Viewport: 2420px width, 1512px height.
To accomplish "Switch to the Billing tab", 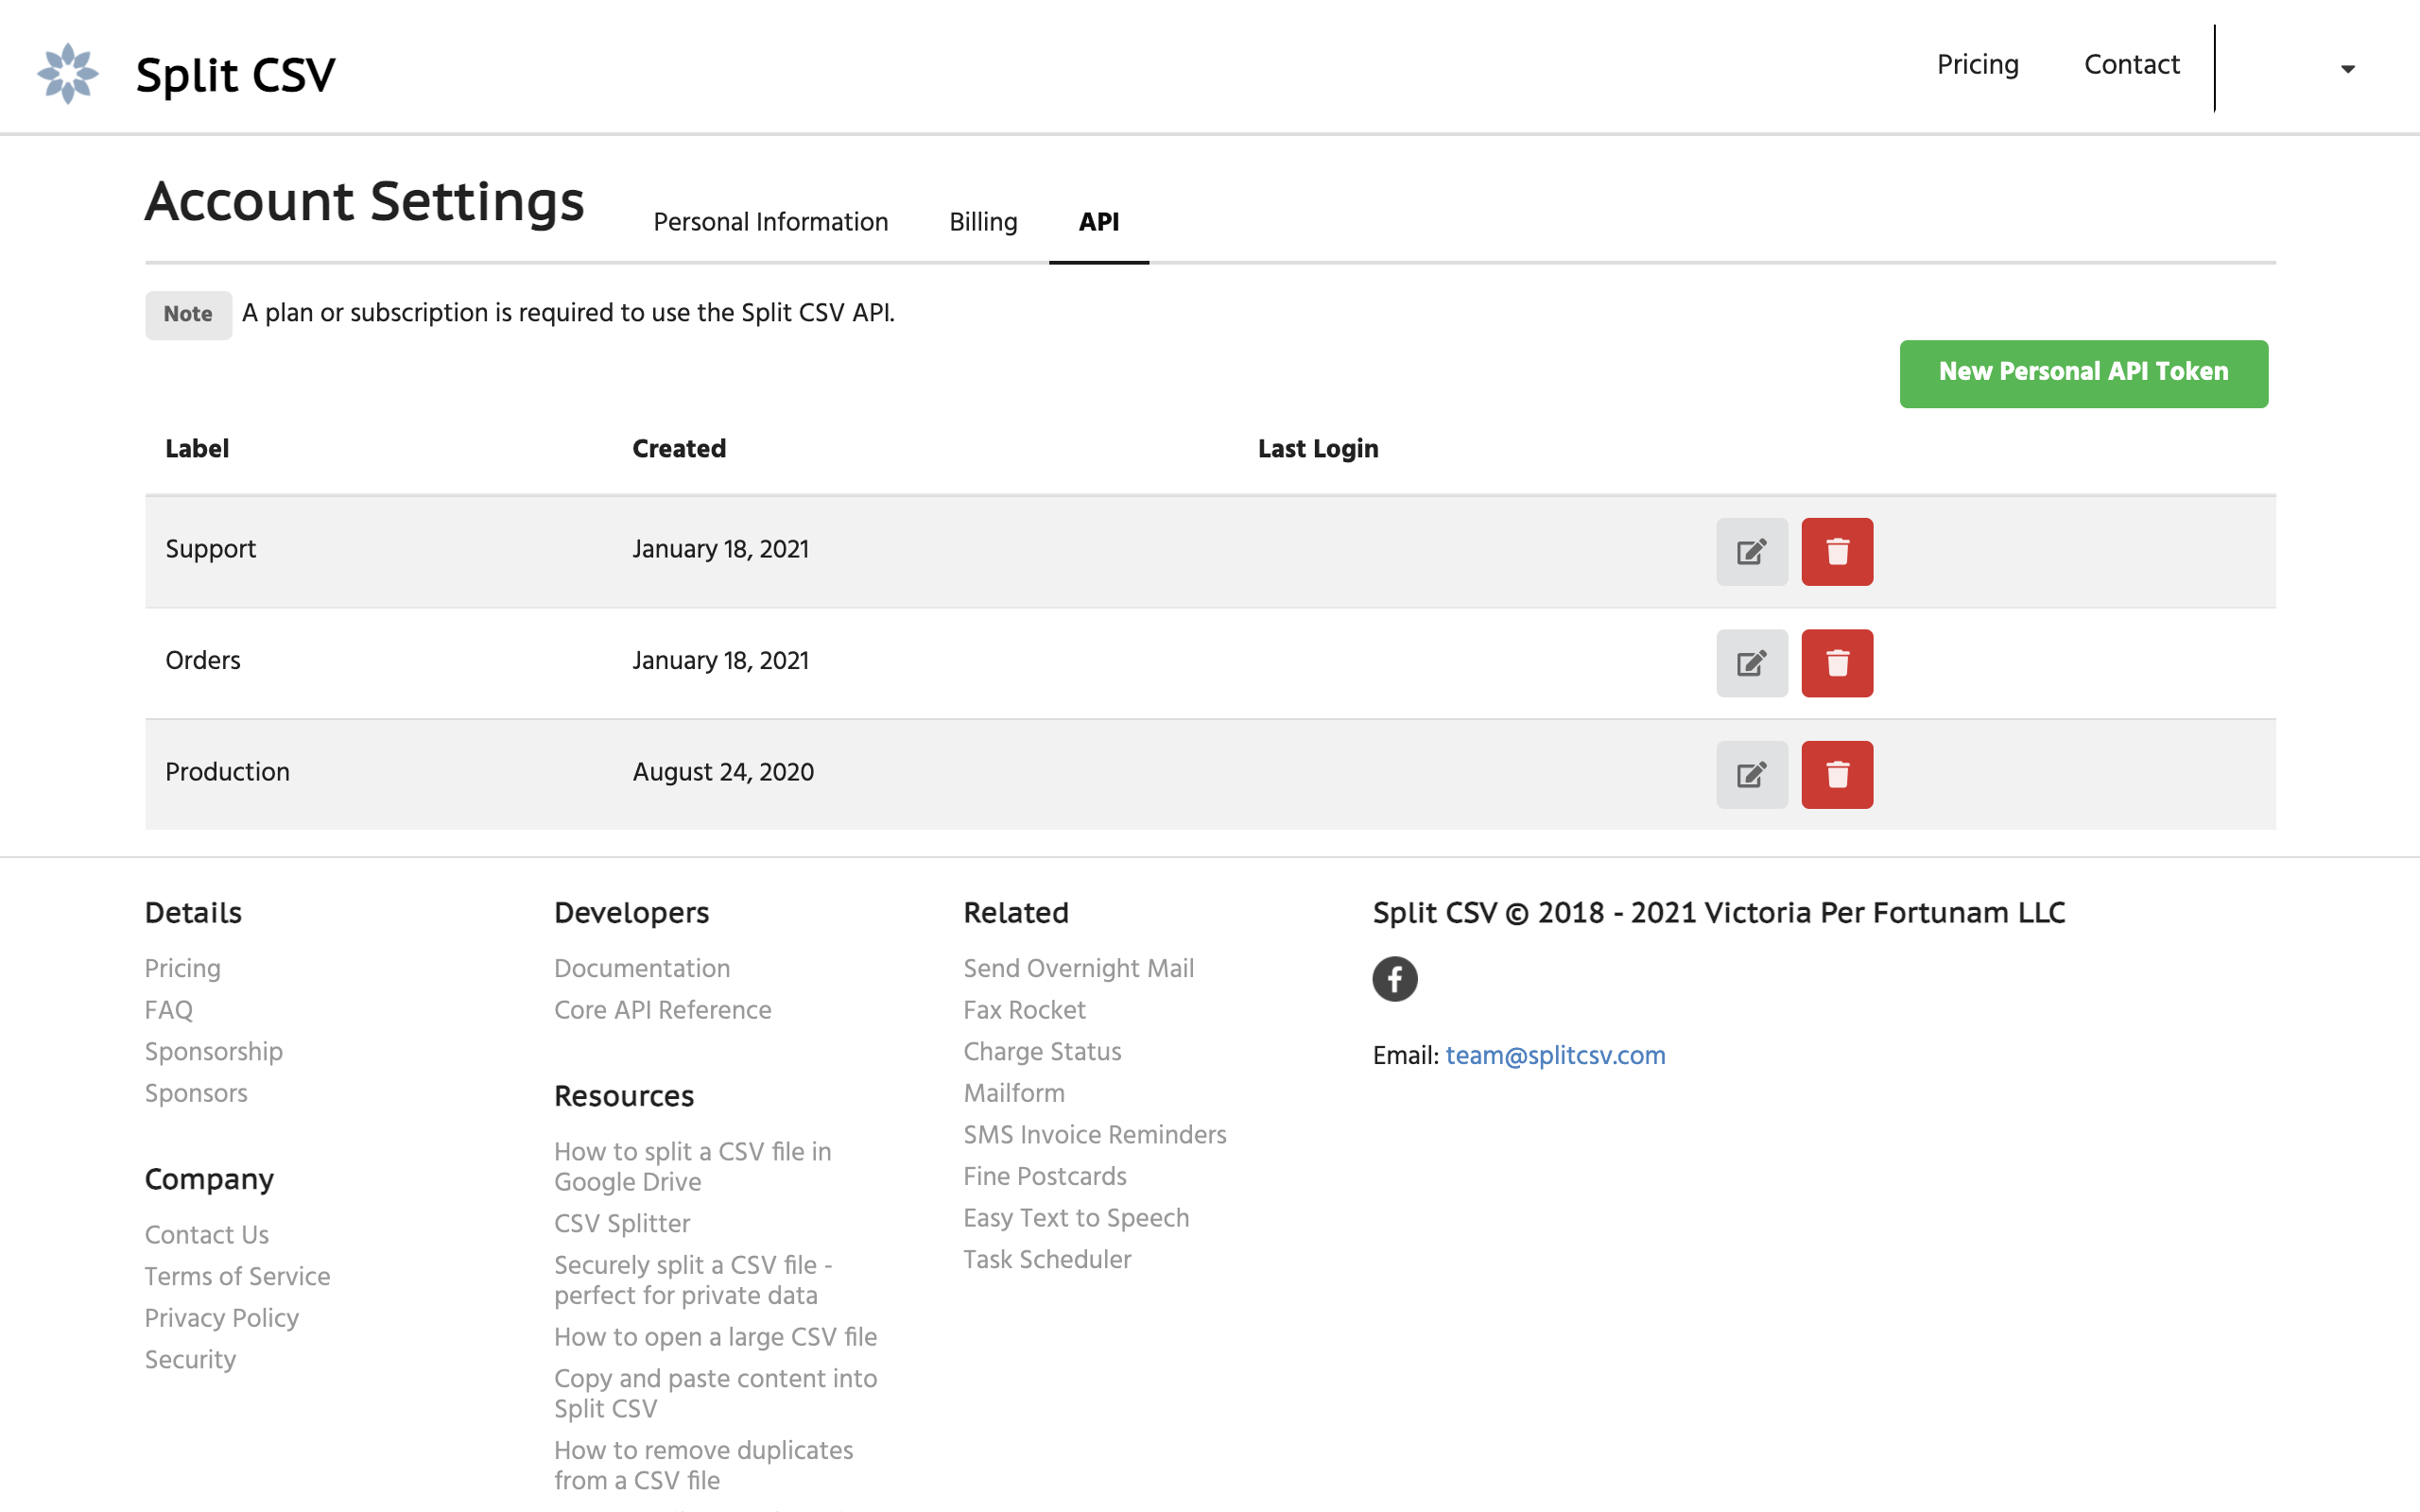I will 983,222.
